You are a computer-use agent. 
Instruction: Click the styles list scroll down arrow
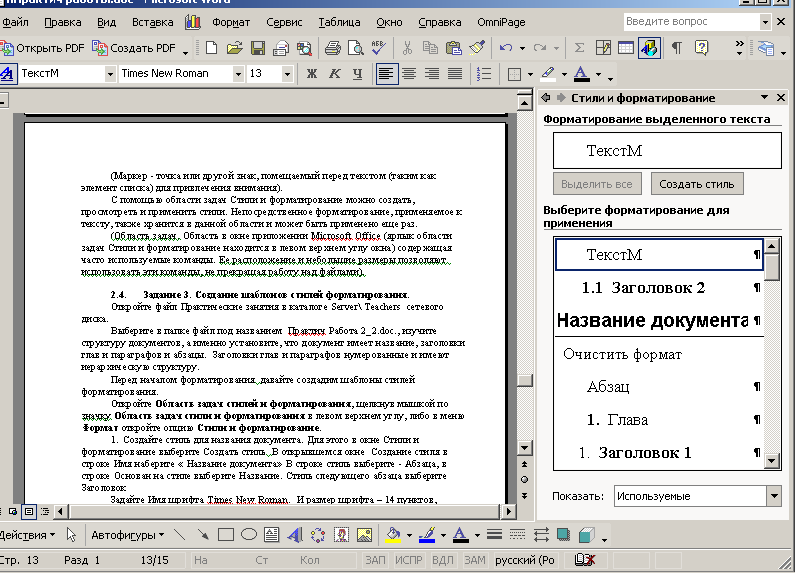pyautogui.click(x=772, y=461)
